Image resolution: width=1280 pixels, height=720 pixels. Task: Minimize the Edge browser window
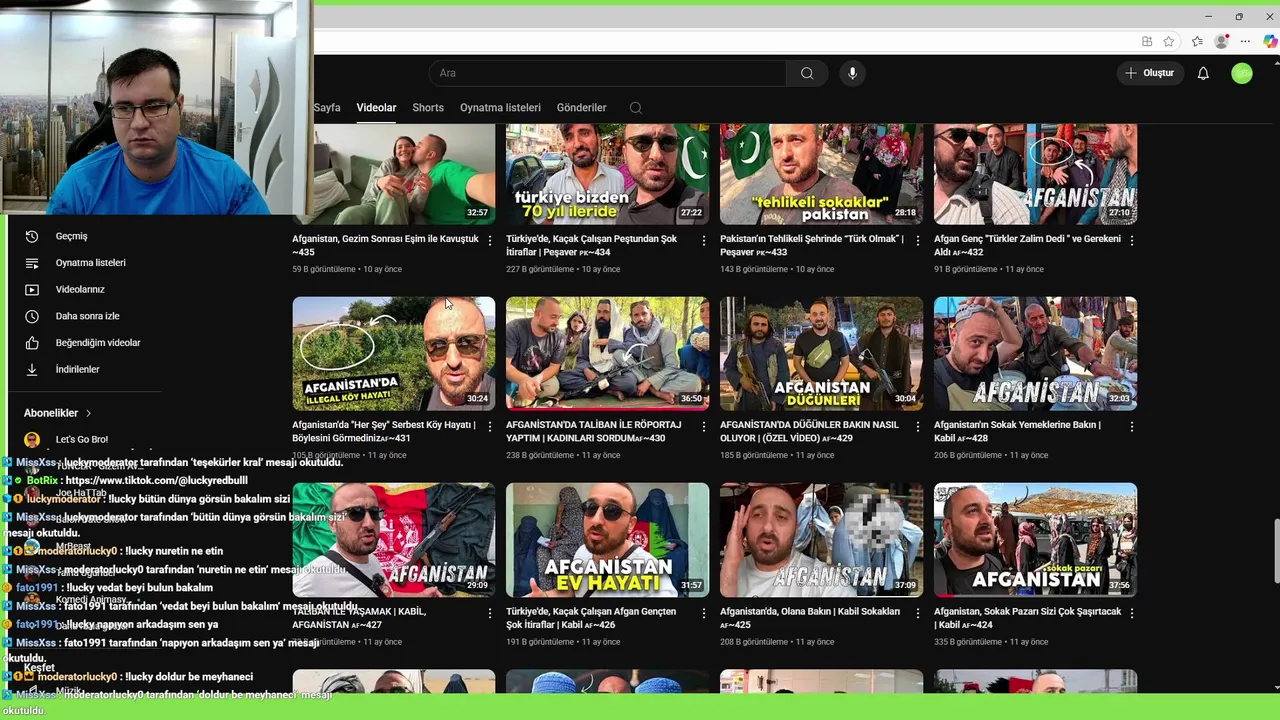(1208, 16)
